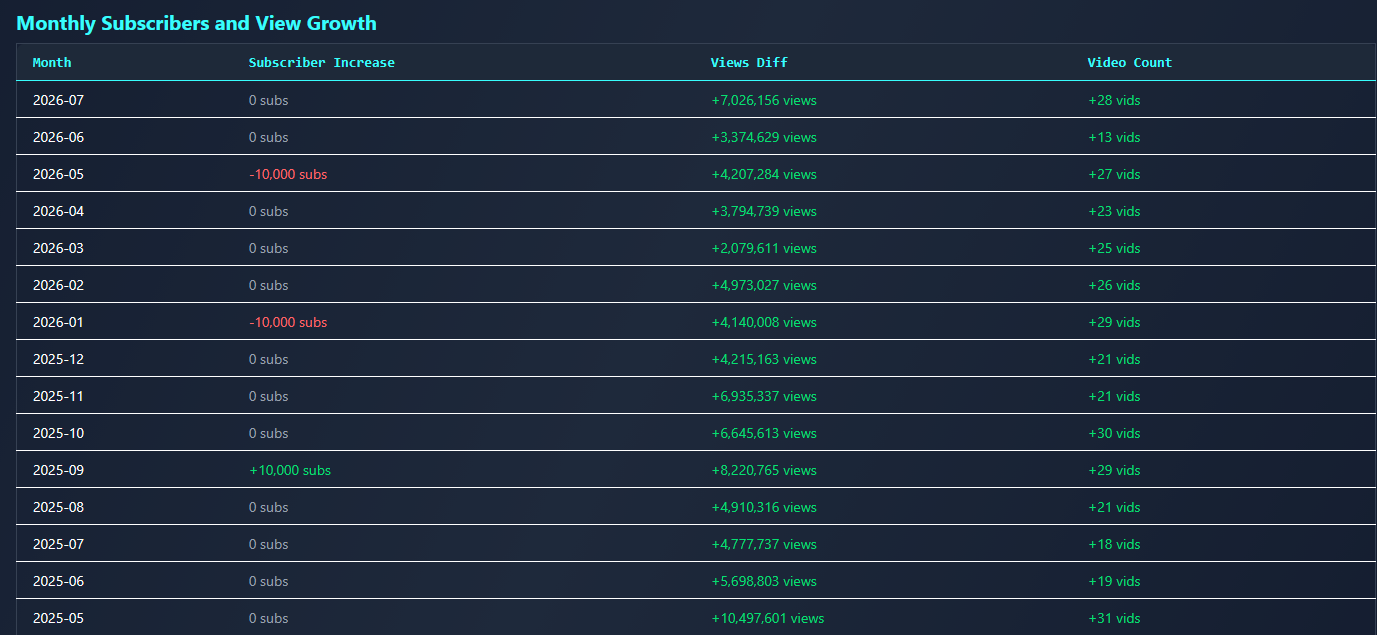Click the 0 subs value for 2025-12
The width and height of the screenshot is (1377, 635).
coord(268,359)
